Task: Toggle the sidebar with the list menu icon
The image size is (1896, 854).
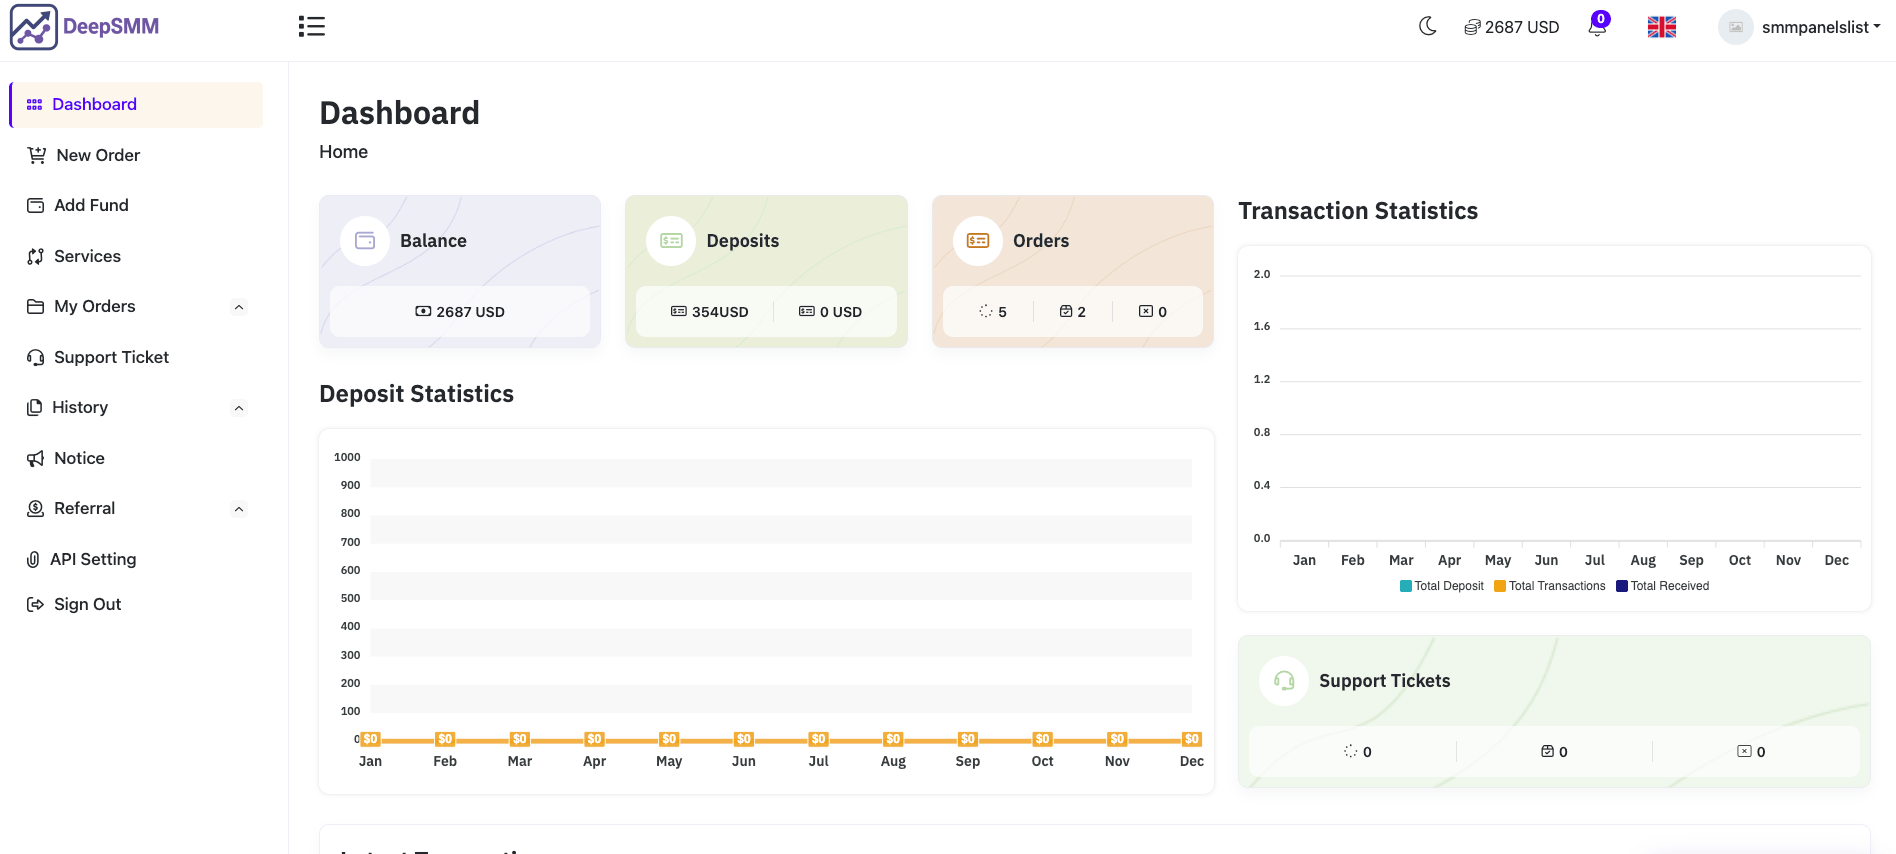Action: coord(311,27)
